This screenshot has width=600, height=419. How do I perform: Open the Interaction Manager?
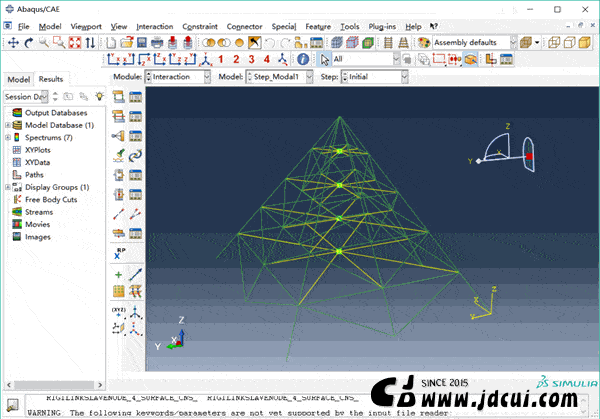click(135, 97)
